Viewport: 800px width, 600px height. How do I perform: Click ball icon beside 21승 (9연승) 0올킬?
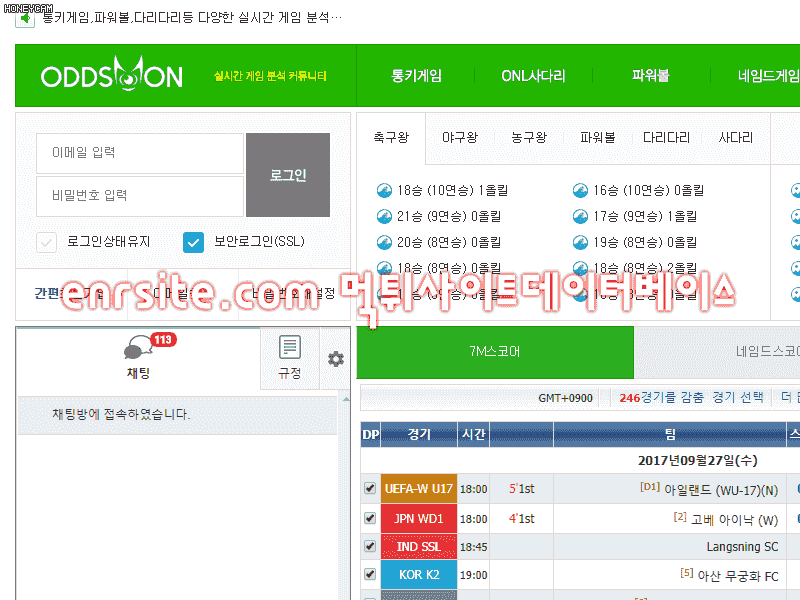point(384,217)
